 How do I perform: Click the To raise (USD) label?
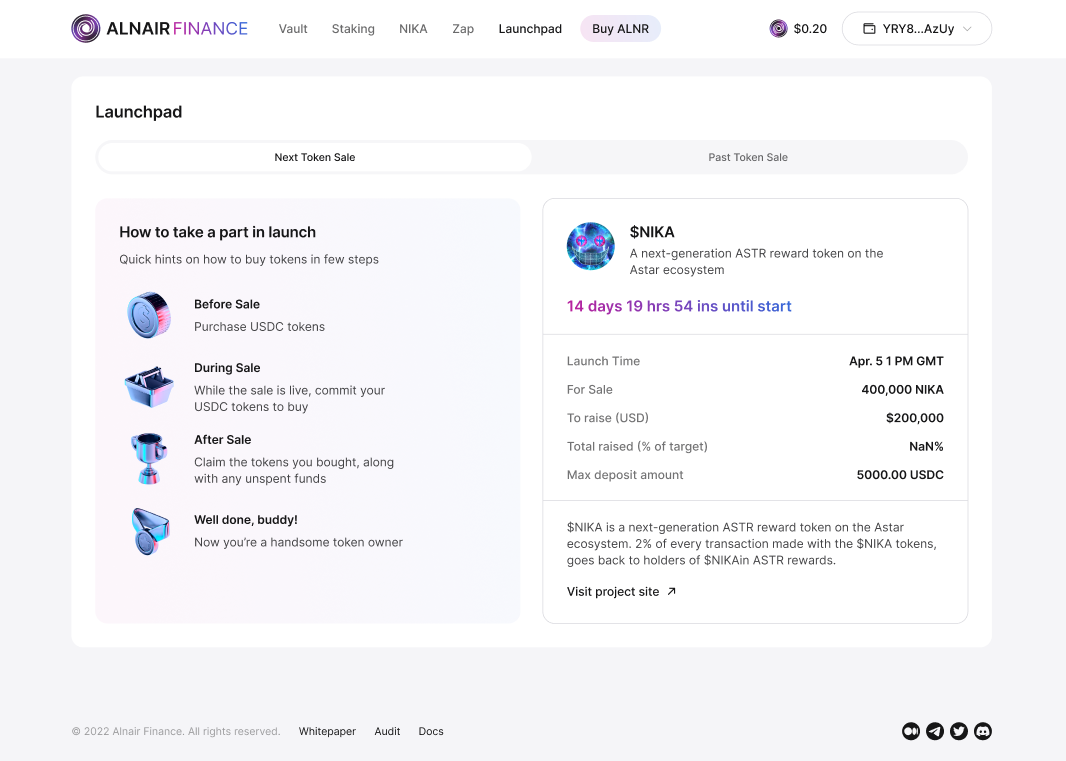click(x=608, y=418)
